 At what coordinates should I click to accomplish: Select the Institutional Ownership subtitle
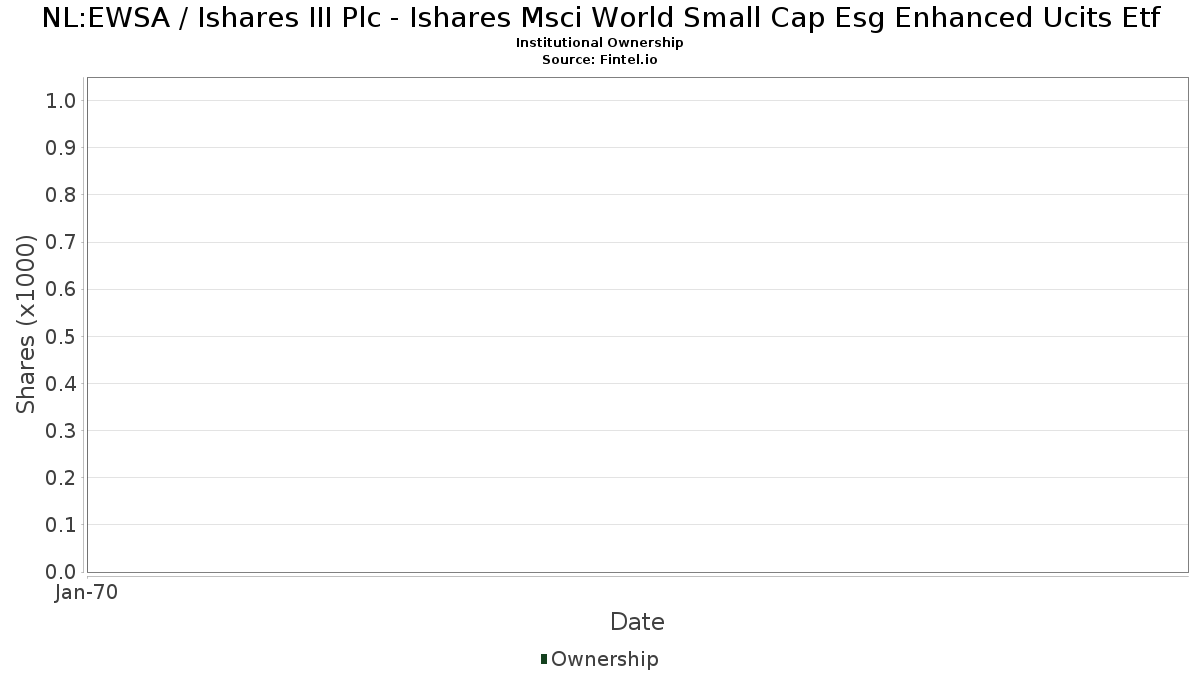[599, 43]
